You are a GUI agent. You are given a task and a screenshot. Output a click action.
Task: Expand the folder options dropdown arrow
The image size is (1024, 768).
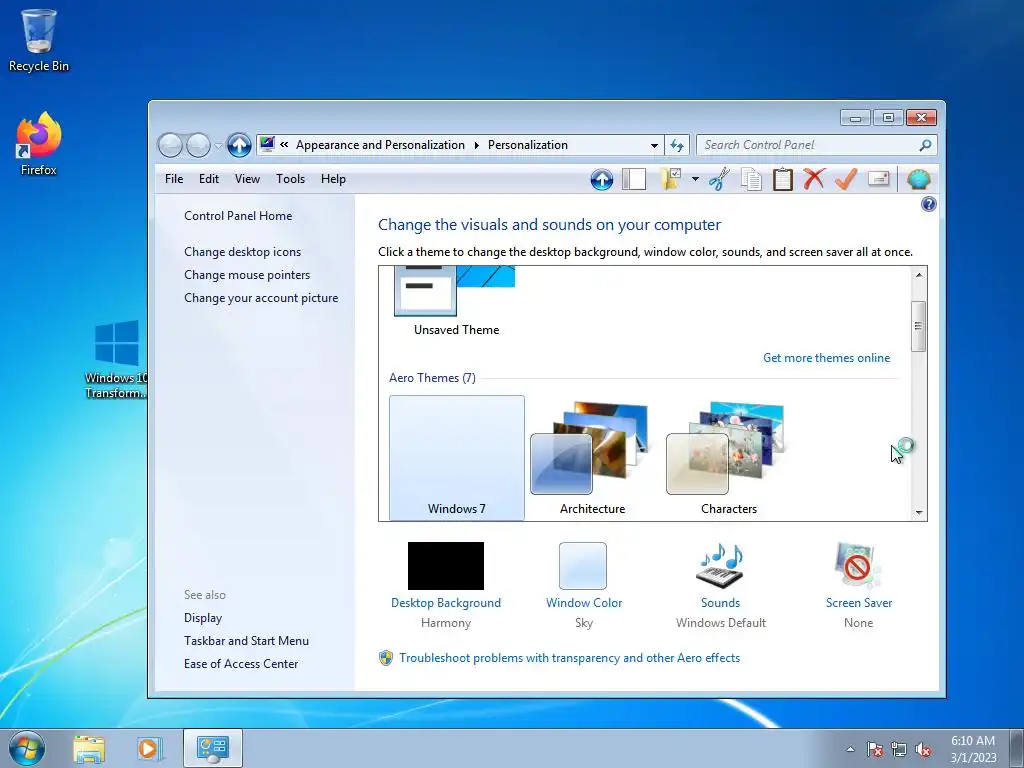coord(695,179)
